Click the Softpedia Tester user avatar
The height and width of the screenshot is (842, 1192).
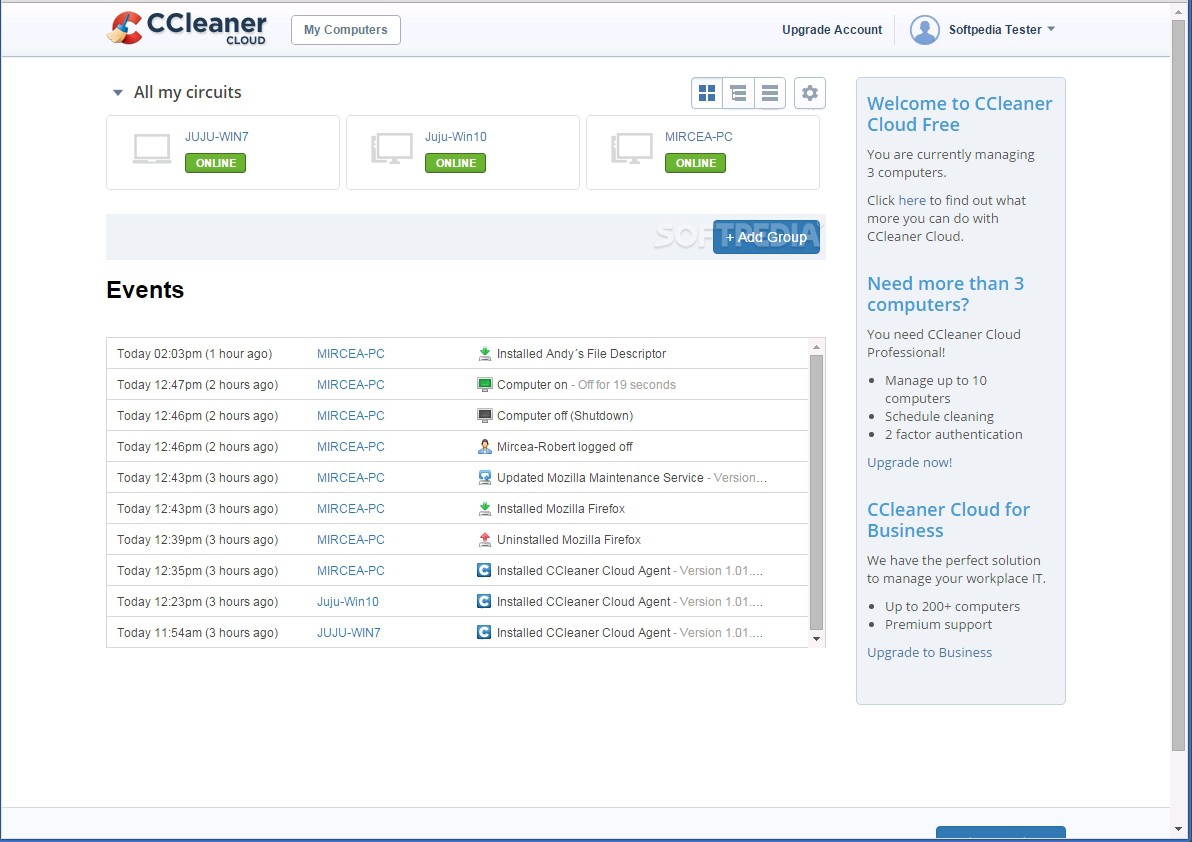pos(924,30)
